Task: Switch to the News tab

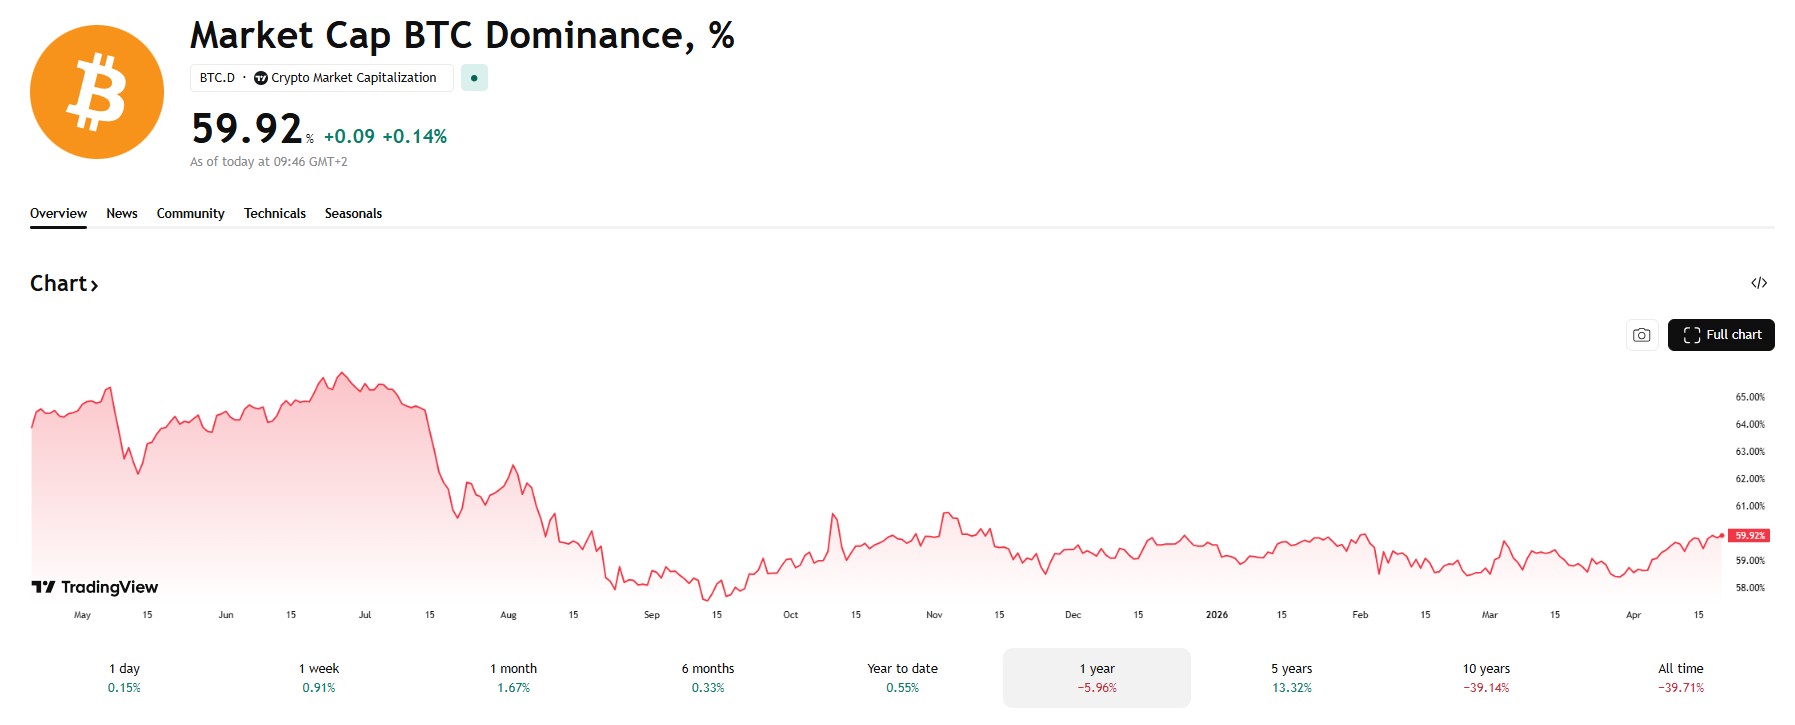Action: pyautogui.click(x=122, y=213)
